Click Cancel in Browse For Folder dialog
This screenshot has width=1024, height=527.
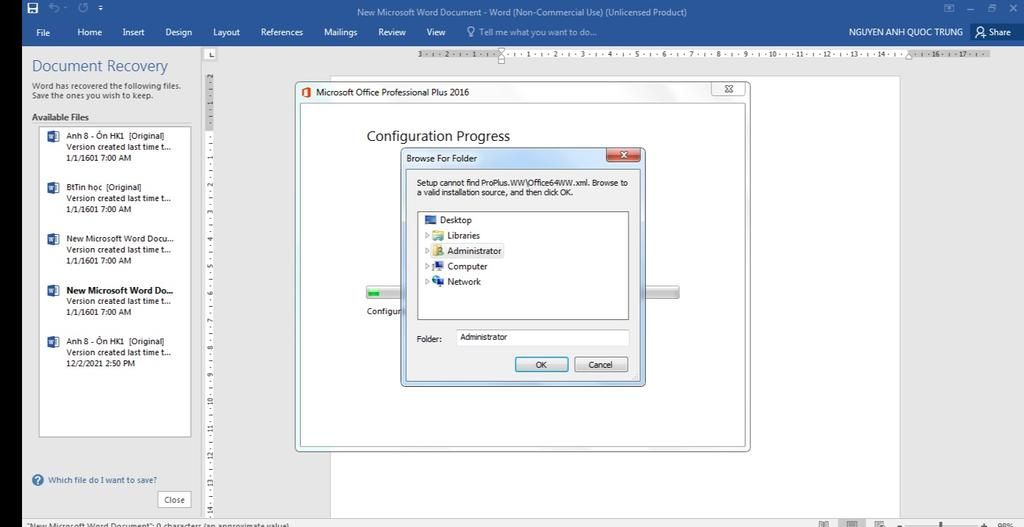pos(601,364)
